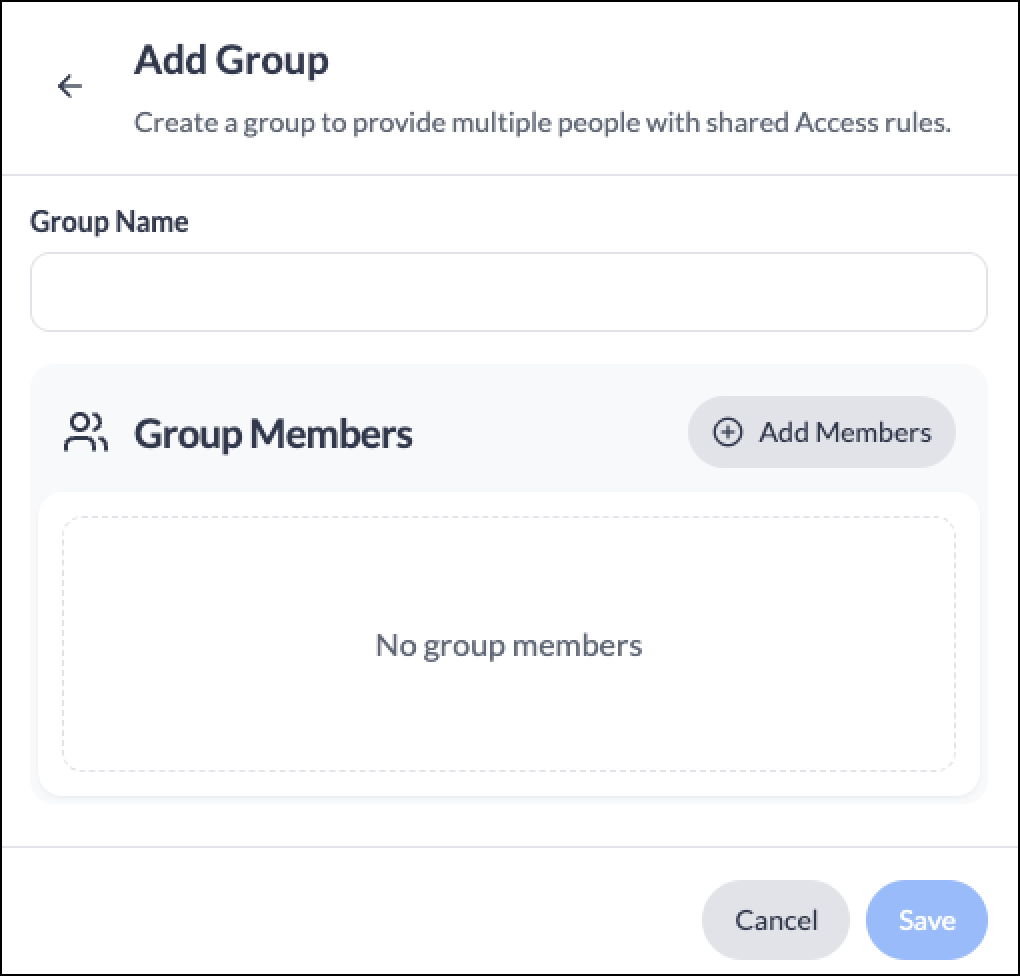Screen dimensions: 1020x976
Task: Click the shared Access rules description text
Action: [543, 123]
